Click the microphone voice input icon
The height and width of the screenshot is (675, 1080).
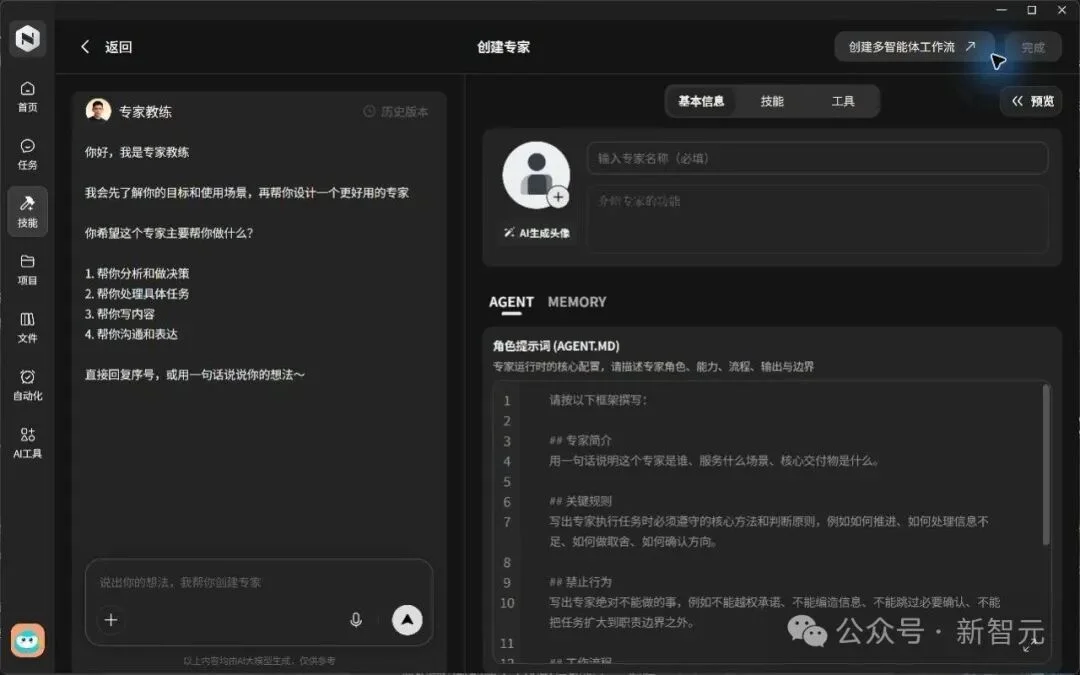pyautogui.click(x=356, y=620)
